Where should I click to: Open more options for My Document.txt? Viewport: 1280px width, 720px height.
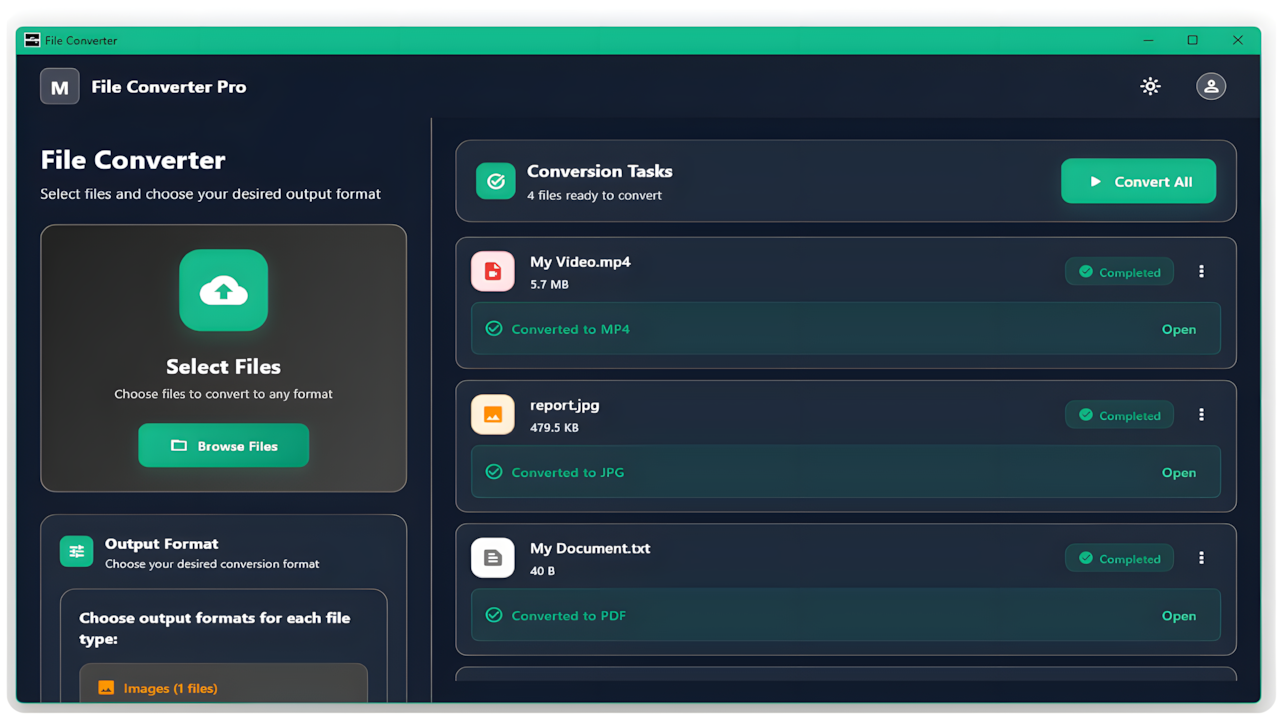click(x=1201, y=558)
